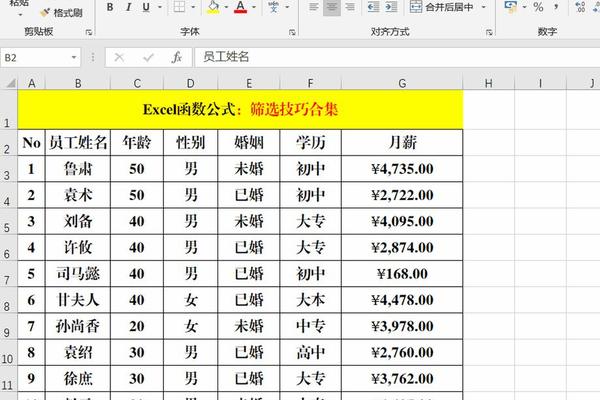Select column F header
Screen dimensions: 600x400
310,83
